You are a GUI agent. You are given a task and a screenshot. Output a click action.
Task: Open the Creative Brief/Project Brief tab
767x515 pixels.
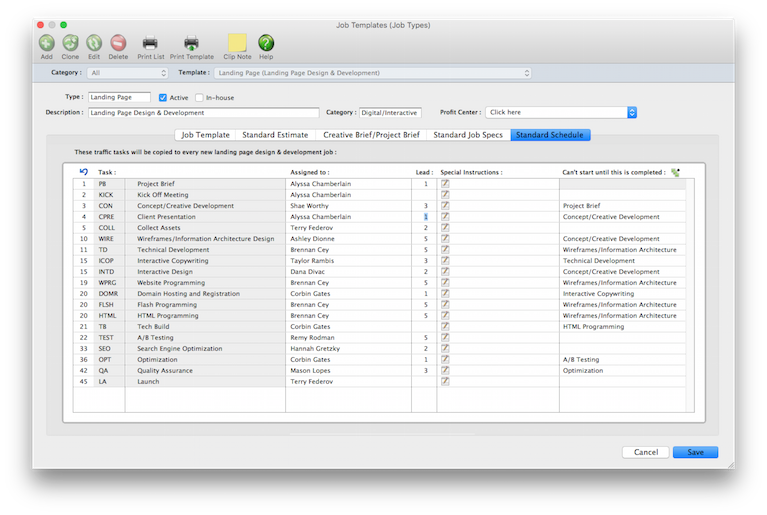pyautogui.click(x=371, y=134)
